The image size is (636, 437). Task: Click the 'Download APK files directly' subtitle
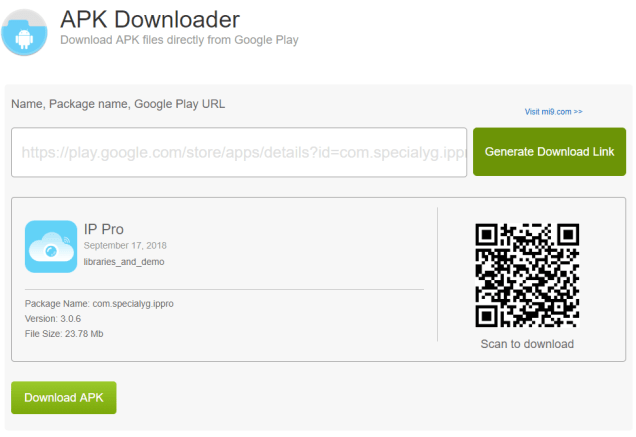point(179,40)
